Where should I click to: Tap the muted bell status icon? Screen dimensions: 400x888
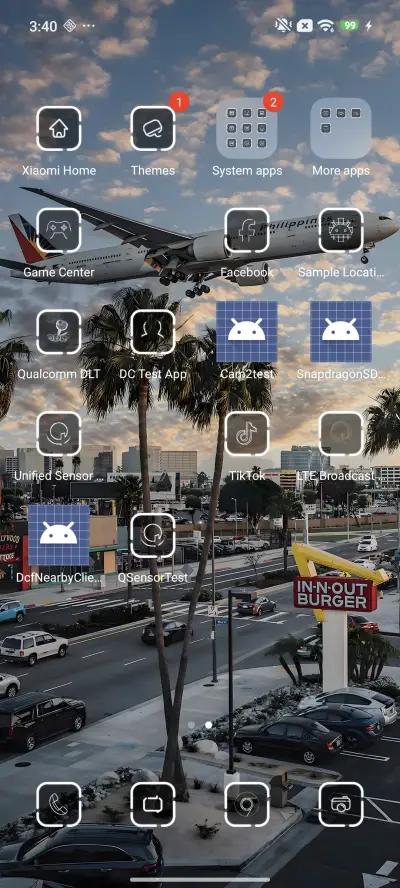[x=282, y=25]
